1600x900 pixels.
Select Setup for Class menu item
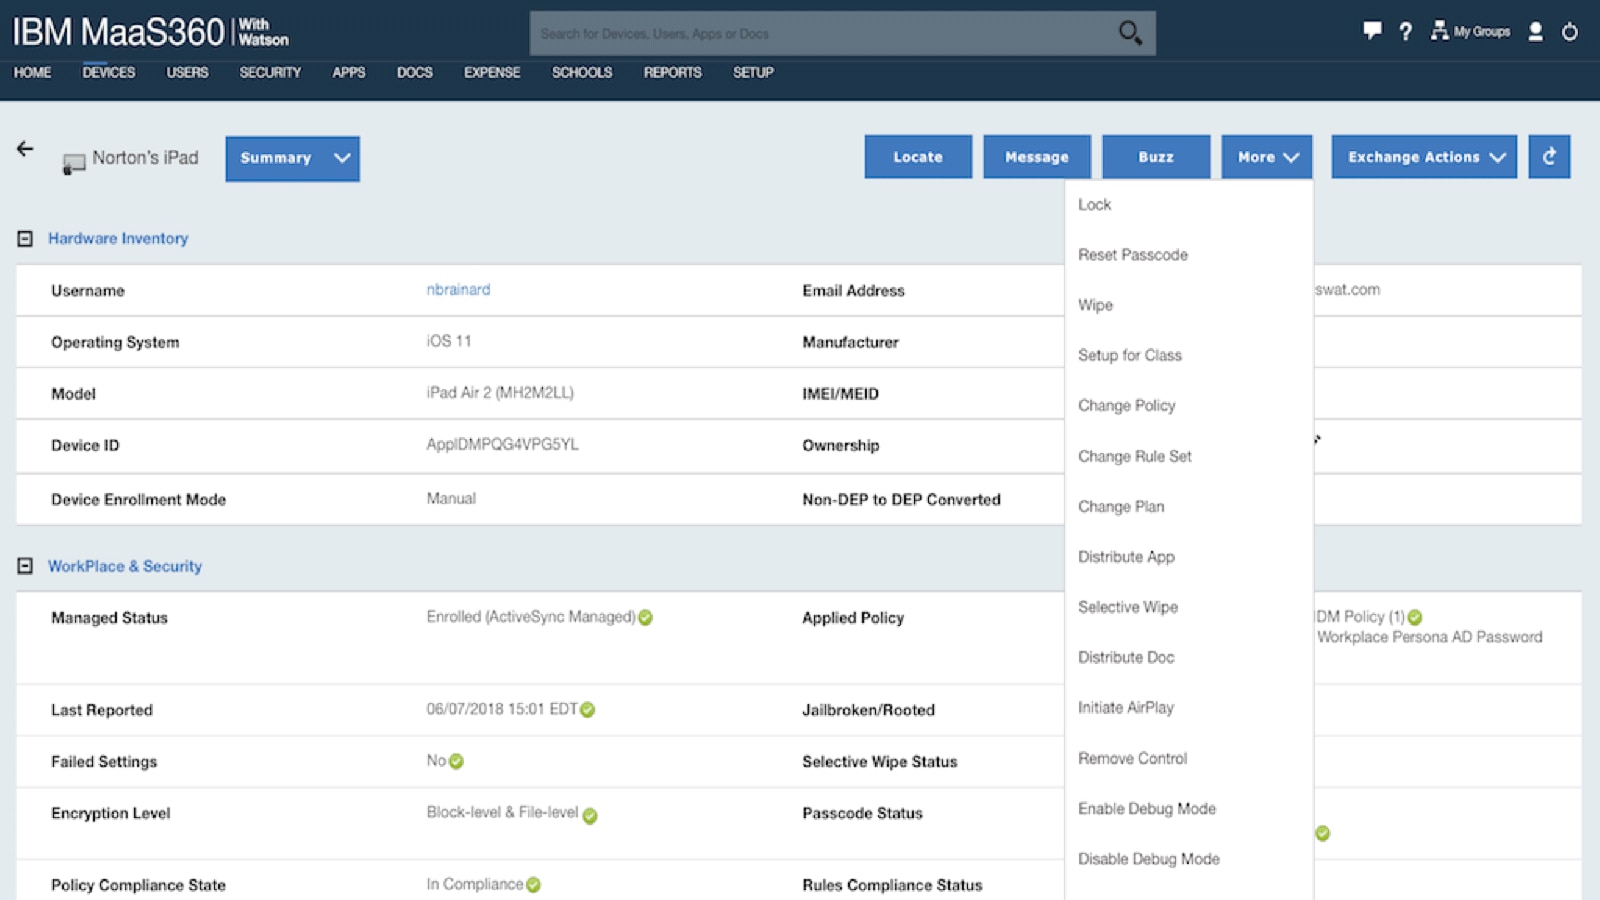(1130, 355)
